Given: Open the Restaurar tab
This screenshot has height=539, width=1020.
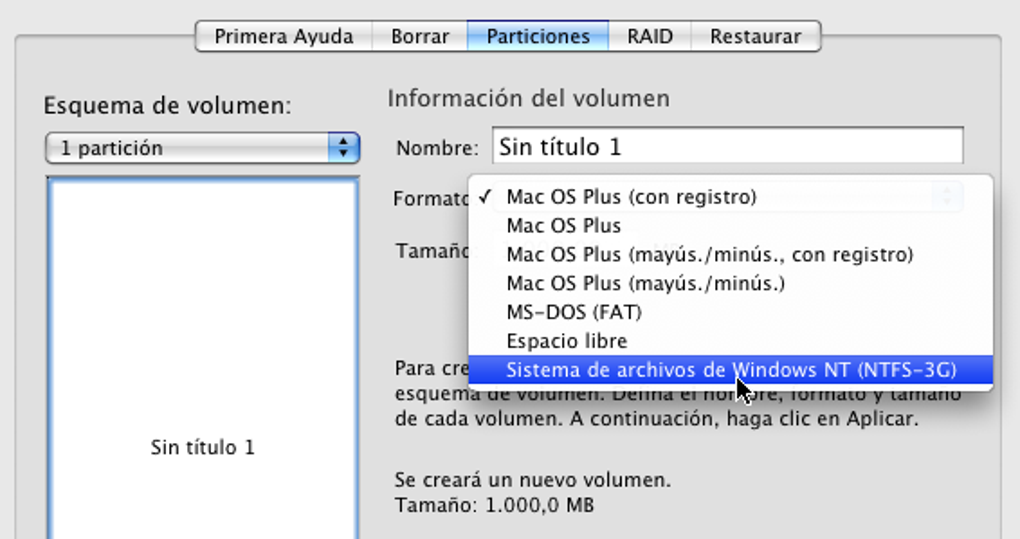Looking at the screenshot, I should click(x=755, y=36).
